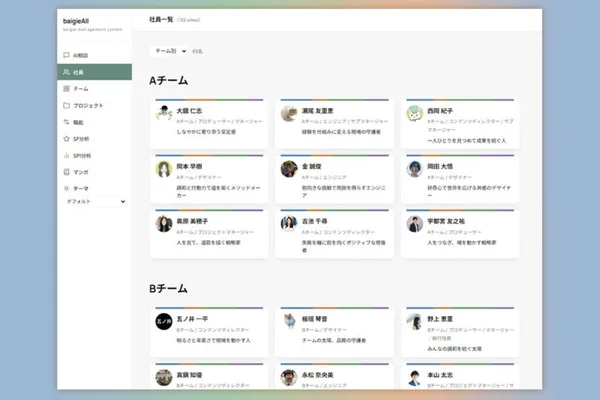Click 大舘 仁志's avatar
The image size is (600, 400).
point(164,113)
